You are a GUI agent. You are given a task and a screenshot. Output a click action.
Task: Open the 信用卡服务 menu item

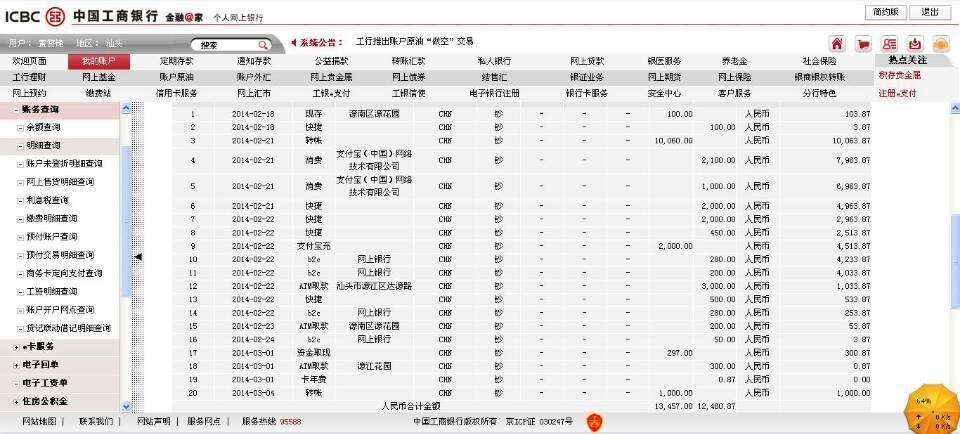[x=177, y=94]
